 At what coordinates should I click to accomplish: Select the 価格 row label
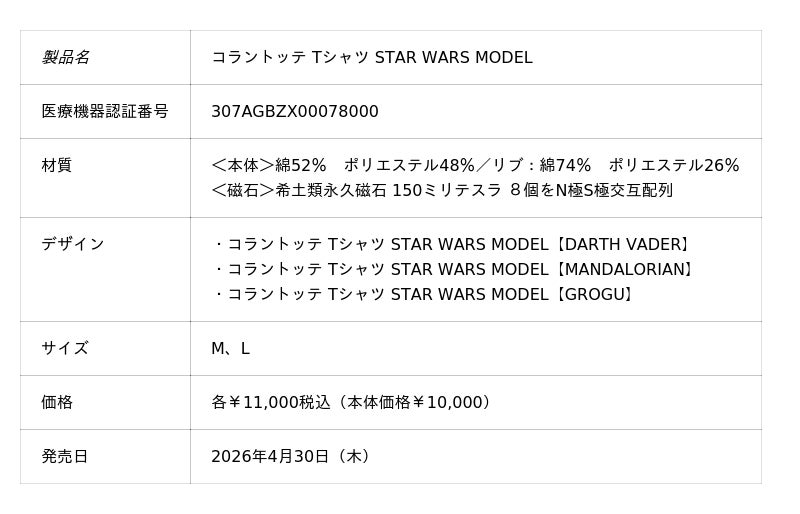pyautogui.click(x=57, y=402)
